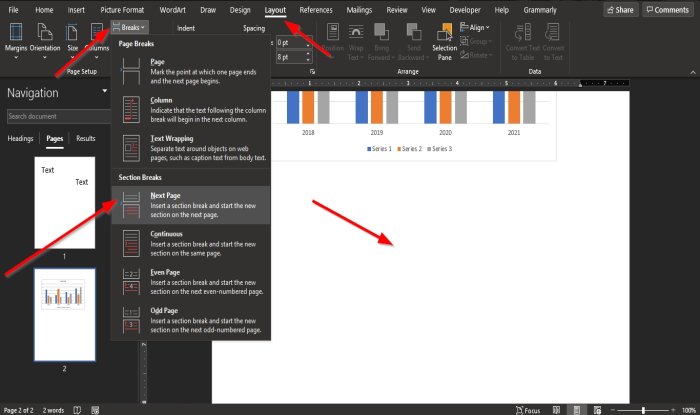The height and width of the screenshot is (415, 700).
Task: Insert a Page break
Action: tap(191, 71)
